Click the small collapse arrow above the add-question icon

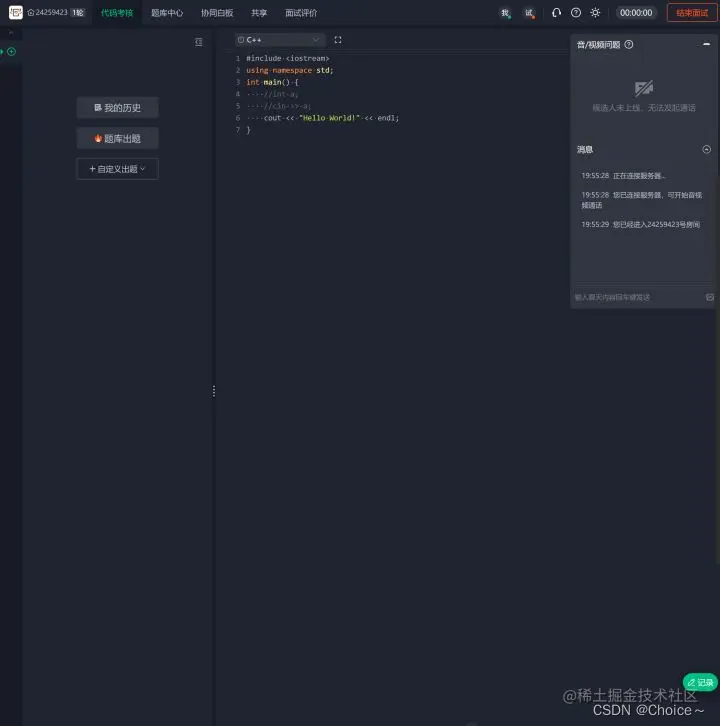click(11, 33)
